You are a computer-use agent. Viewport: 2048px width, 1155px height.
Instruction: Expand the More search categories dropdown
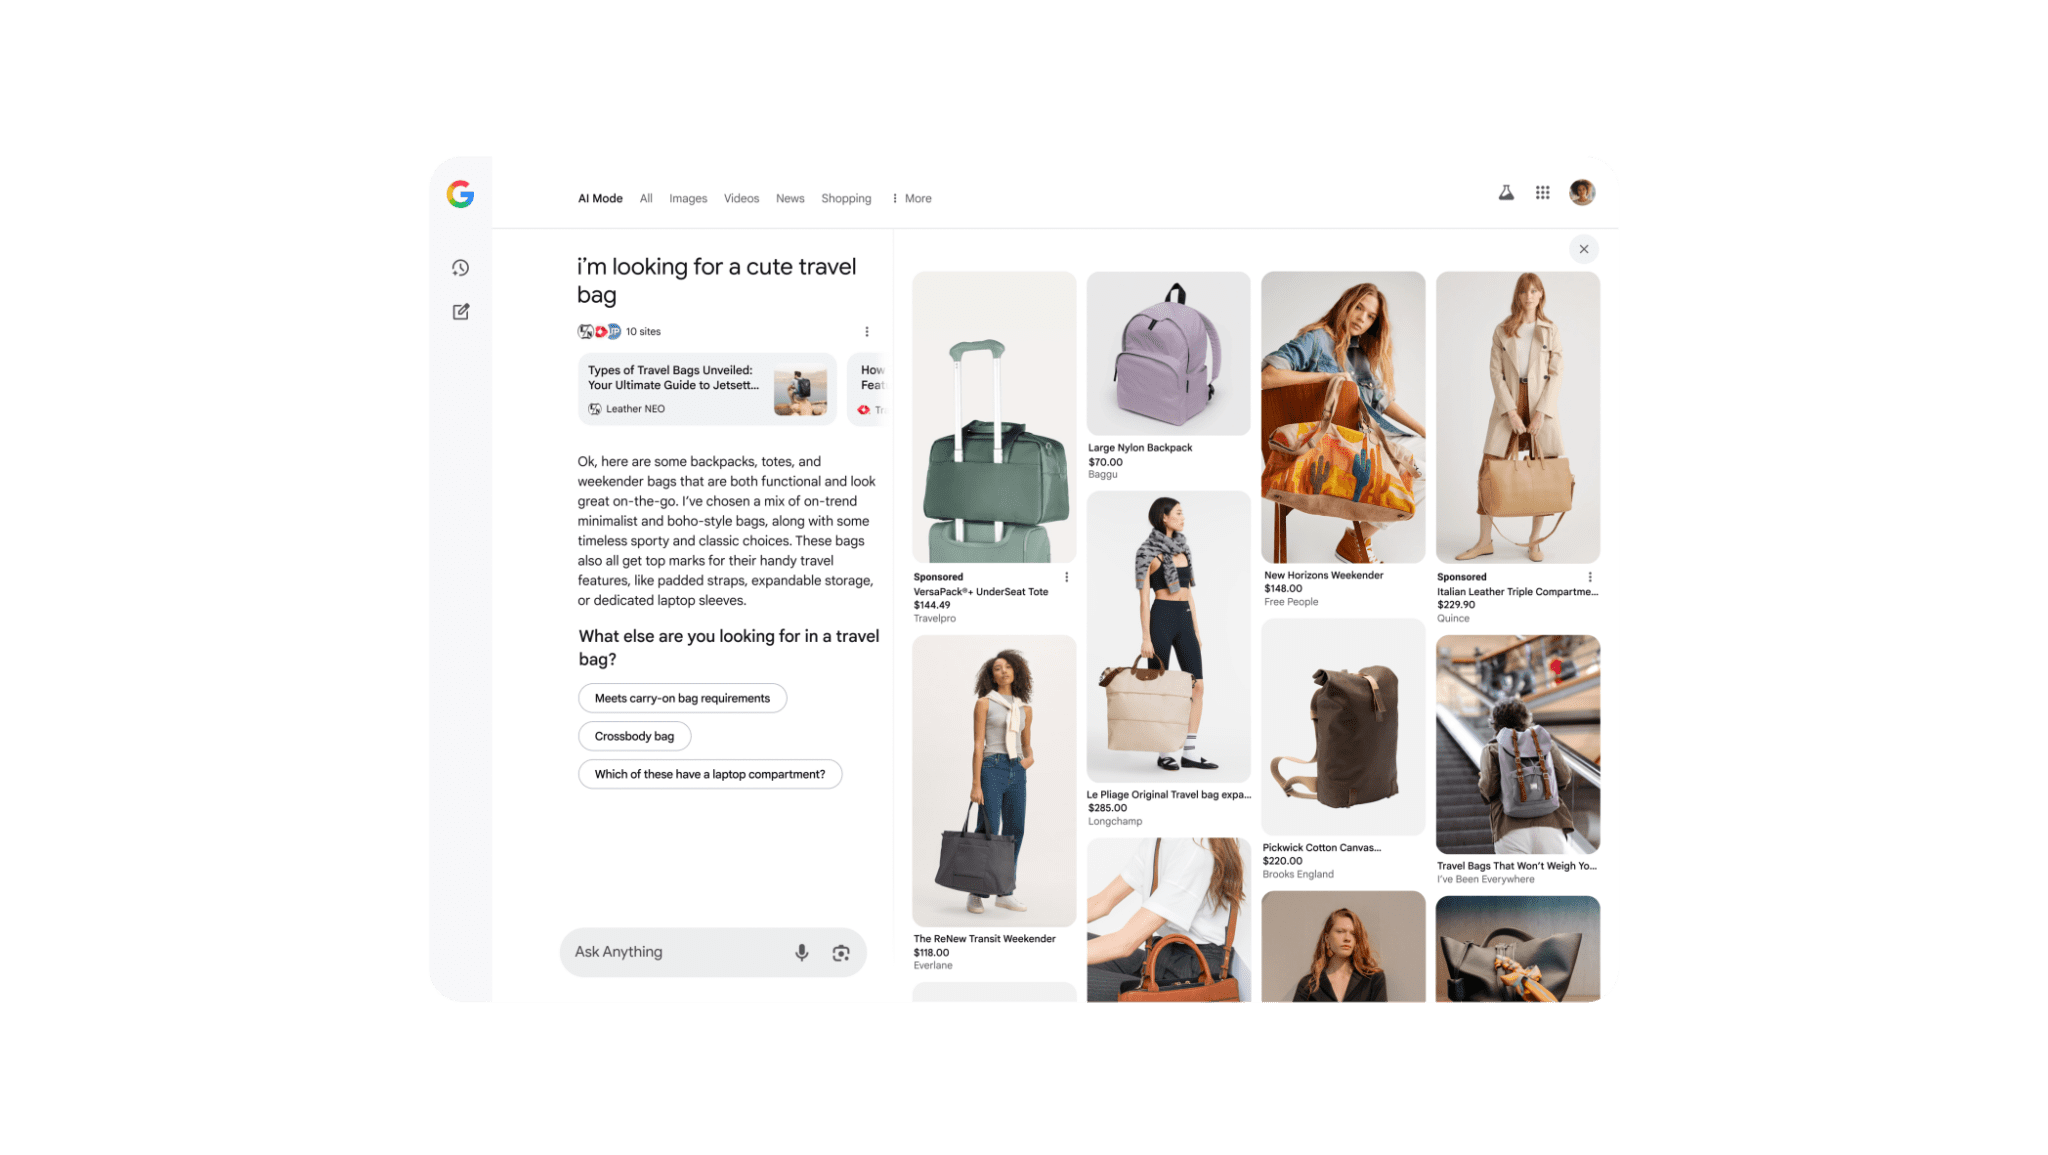point(910,198)
